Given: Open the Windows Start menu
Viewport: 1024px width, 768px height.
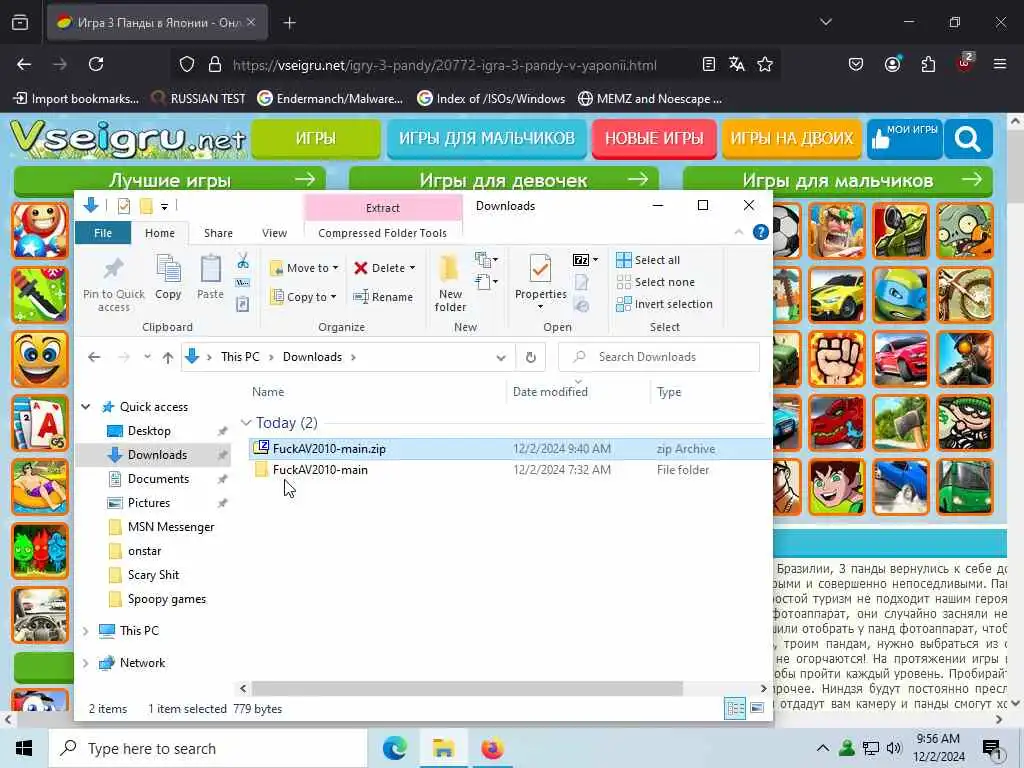Looking at the screenshot, I should (24, 748).
